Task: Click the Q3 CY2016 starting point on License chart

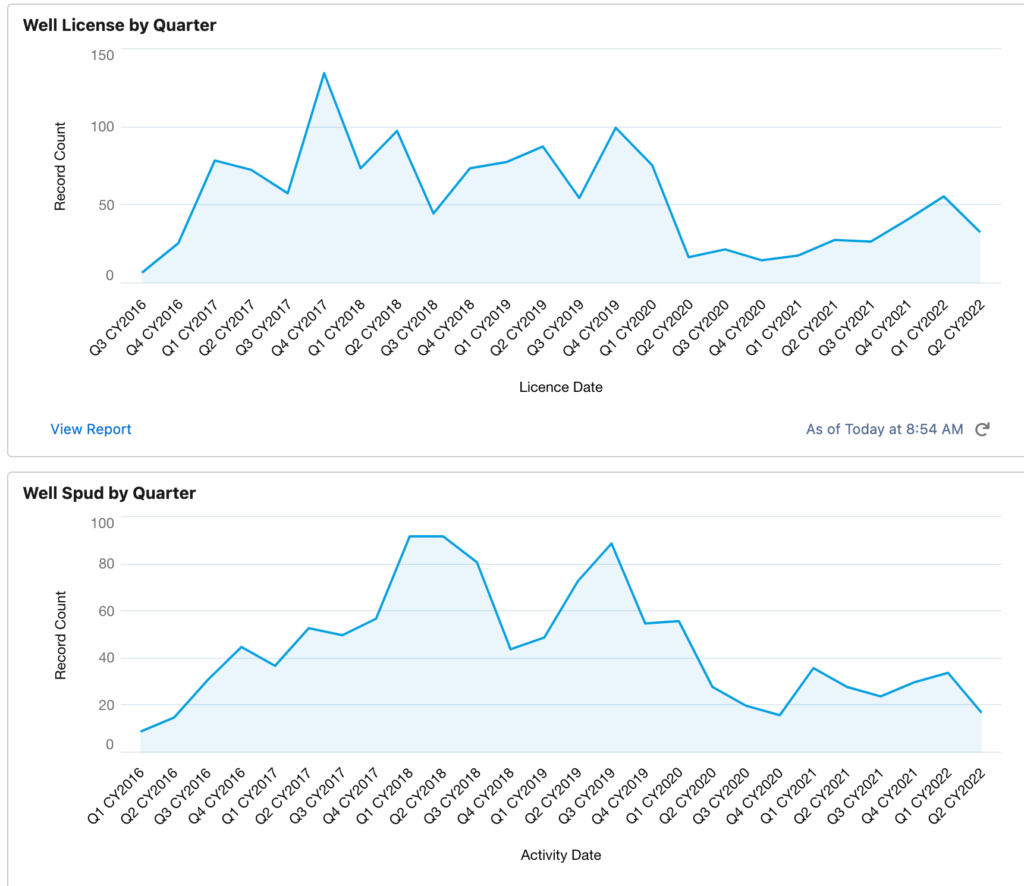Action: (142, 272)
